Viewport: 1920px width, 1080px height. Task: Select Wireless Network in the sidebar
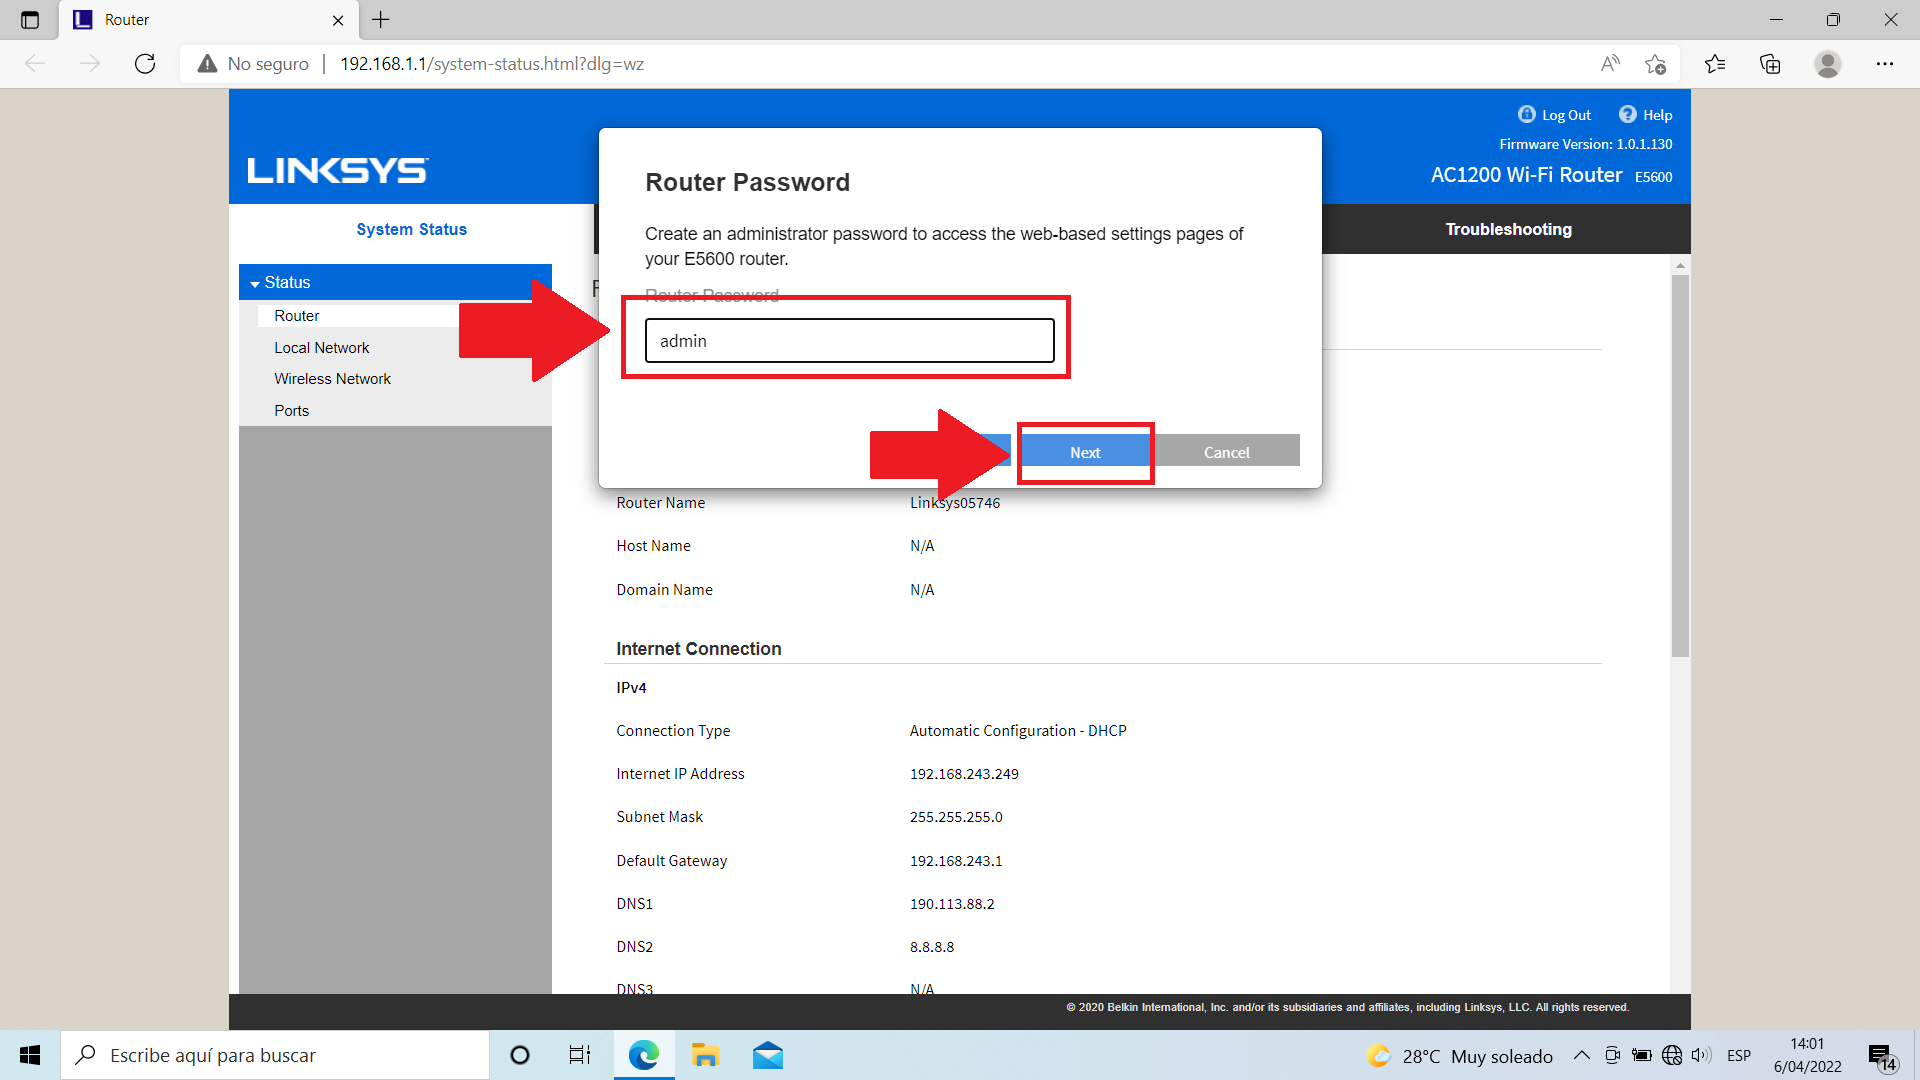click(332, 379)
